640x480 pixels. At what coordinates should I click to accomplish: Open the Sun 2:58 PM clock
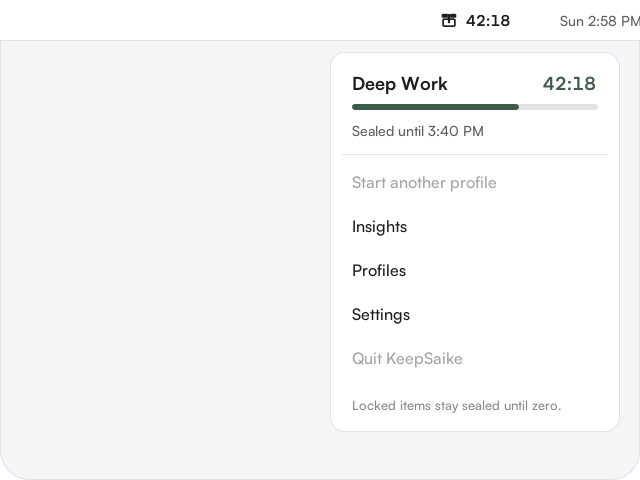click(600, 21)
